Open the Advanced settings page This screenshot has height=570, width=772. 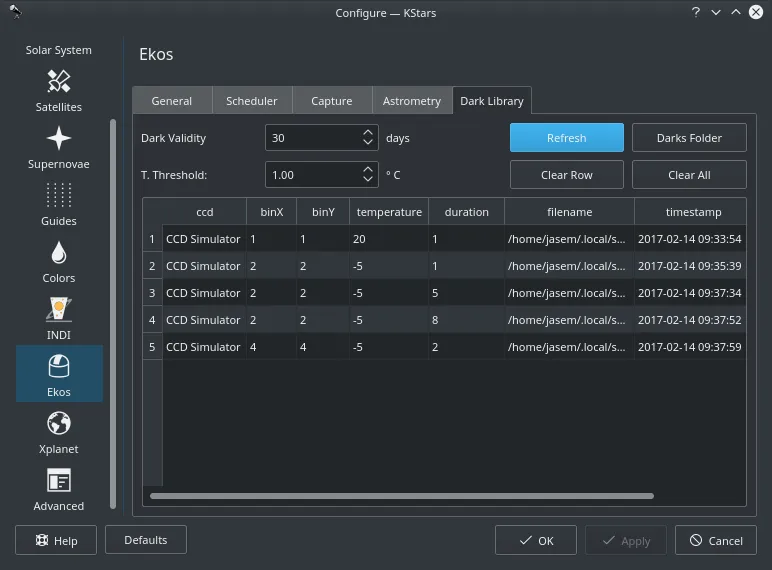(59, 490)
